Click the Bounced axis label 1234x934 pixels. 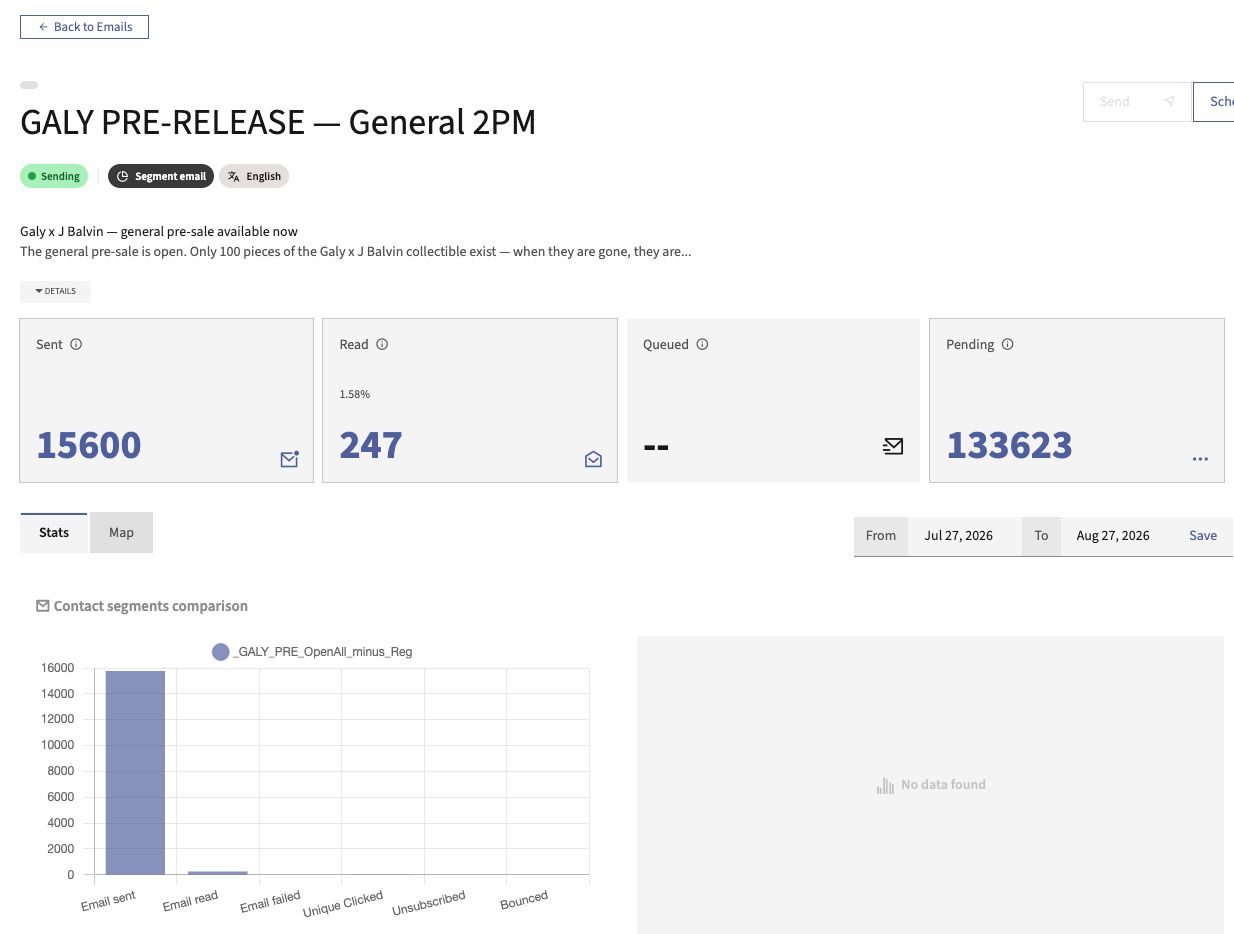tap(524, 899)
